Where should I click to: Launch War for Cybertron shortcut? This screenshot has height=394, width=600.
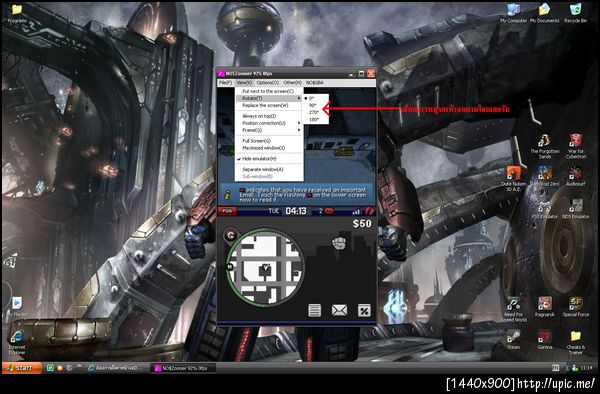[x=576, y=147]
